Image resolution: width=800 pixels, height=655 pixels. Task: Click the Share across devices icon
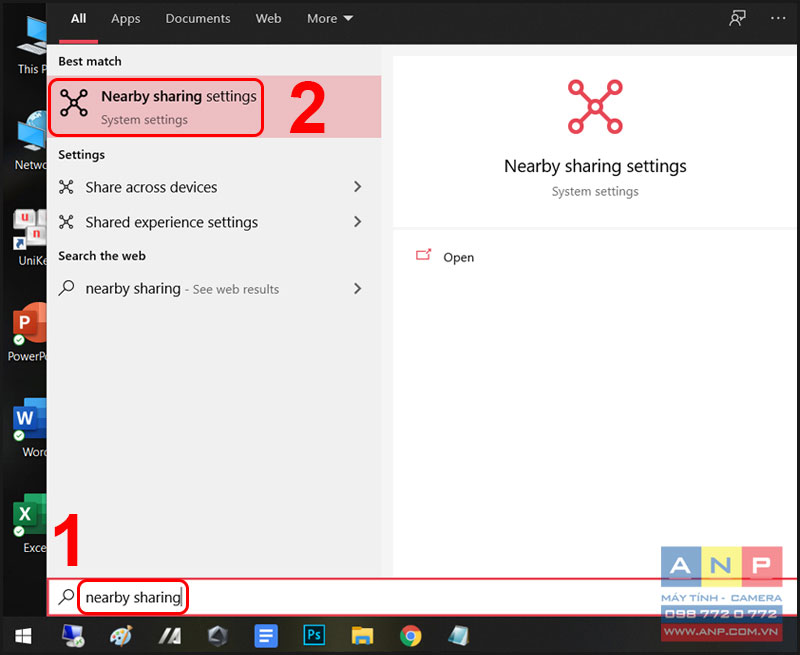(x=66, y=187)
